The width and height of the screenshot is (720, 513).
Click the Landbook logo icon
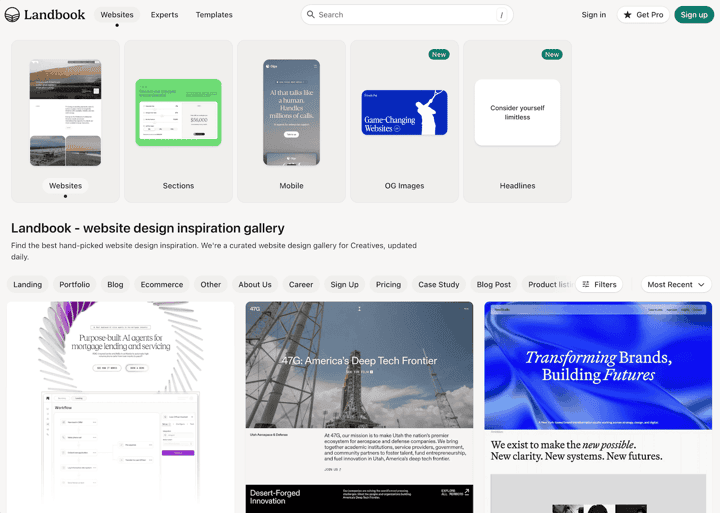pos(12,15)
